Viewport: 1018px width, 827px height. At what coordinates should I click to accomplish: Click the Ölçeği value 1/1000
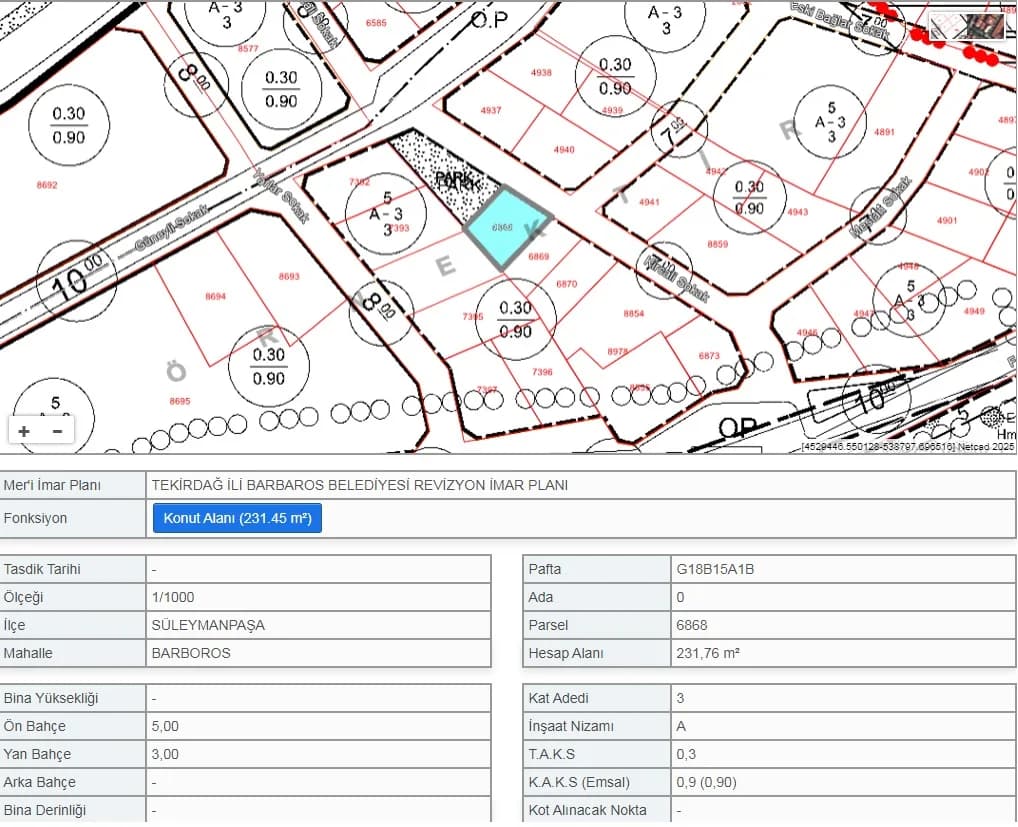coord(173,597)
